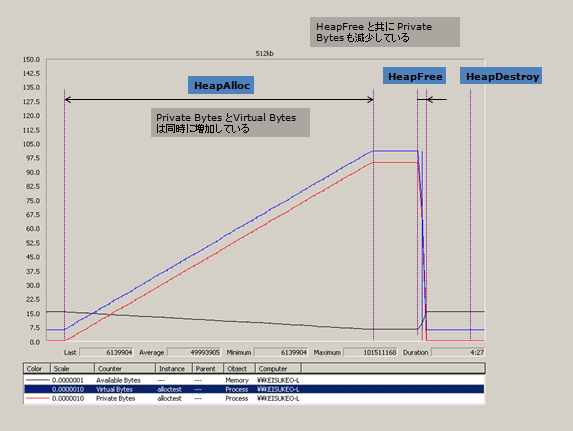Click the computer name in Available Bytes row

[x=278, y=380]
